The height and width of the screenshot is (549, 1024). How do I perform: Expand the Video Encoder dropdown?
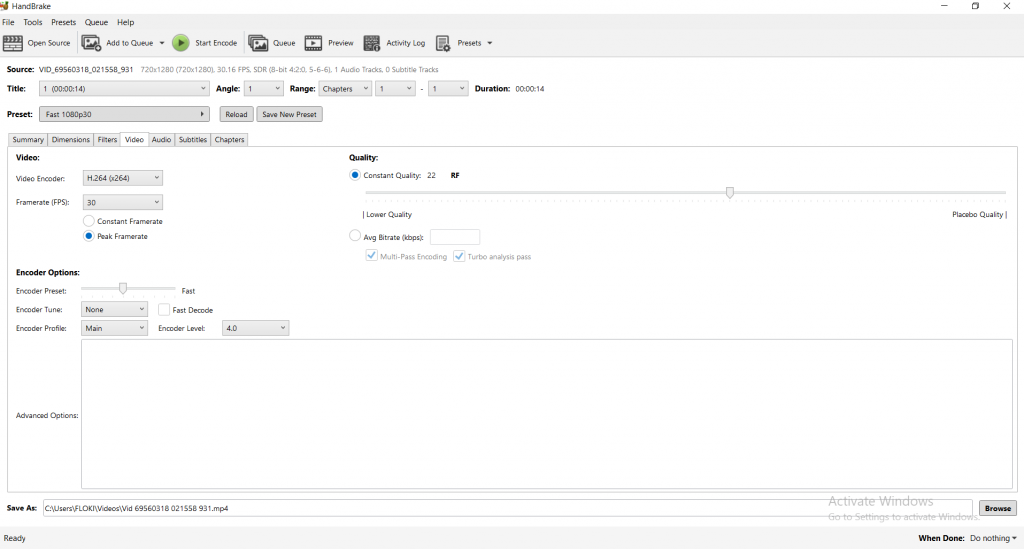tap(122, 178)
